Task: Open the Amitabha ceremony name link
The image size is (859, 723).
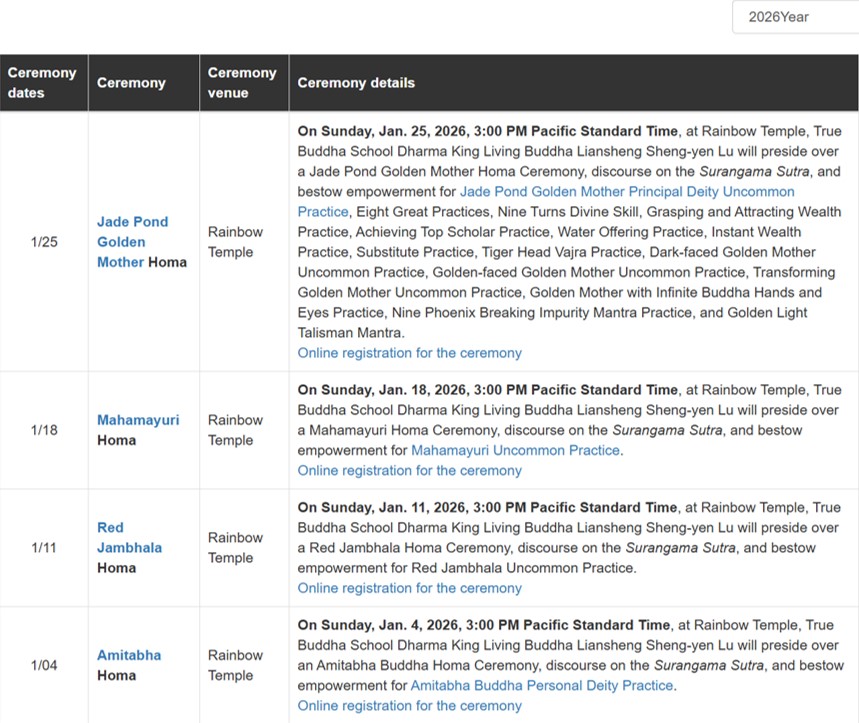Action: tap(129, 655)
